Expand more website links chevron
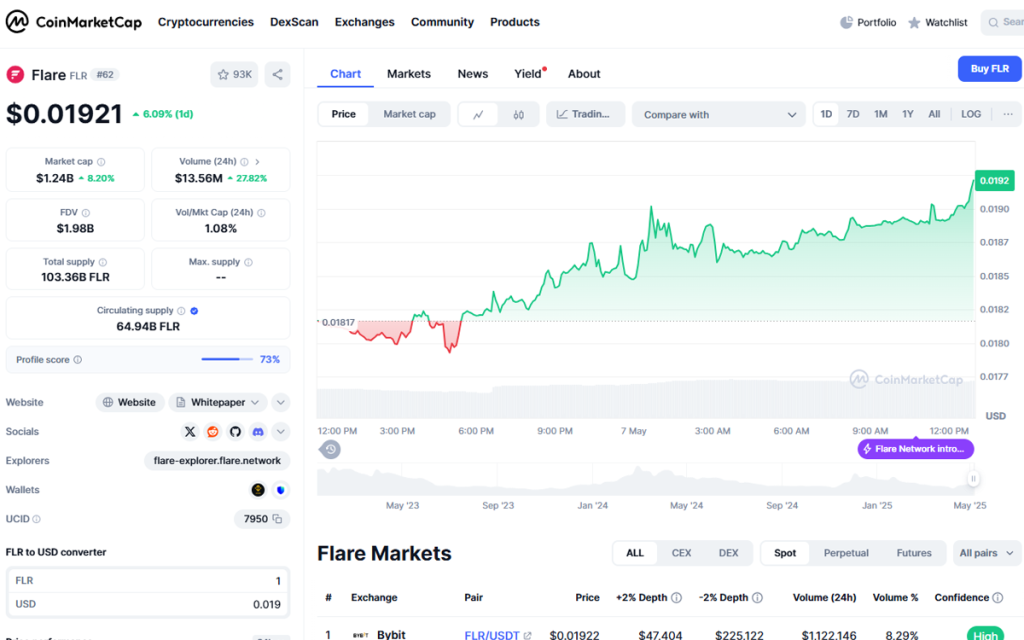 (281, 402)
